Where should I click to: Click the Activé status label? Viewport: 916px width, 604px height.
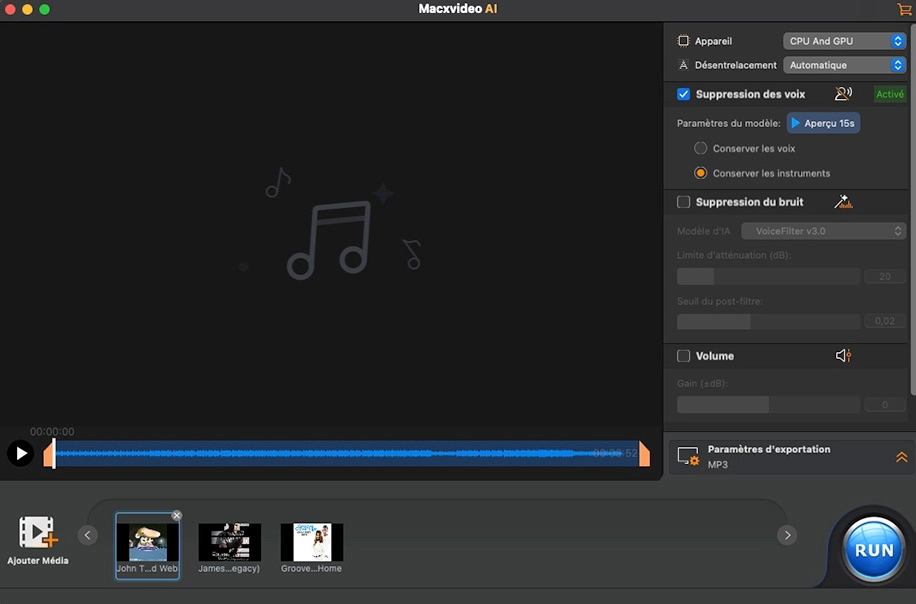pos(889,93)
